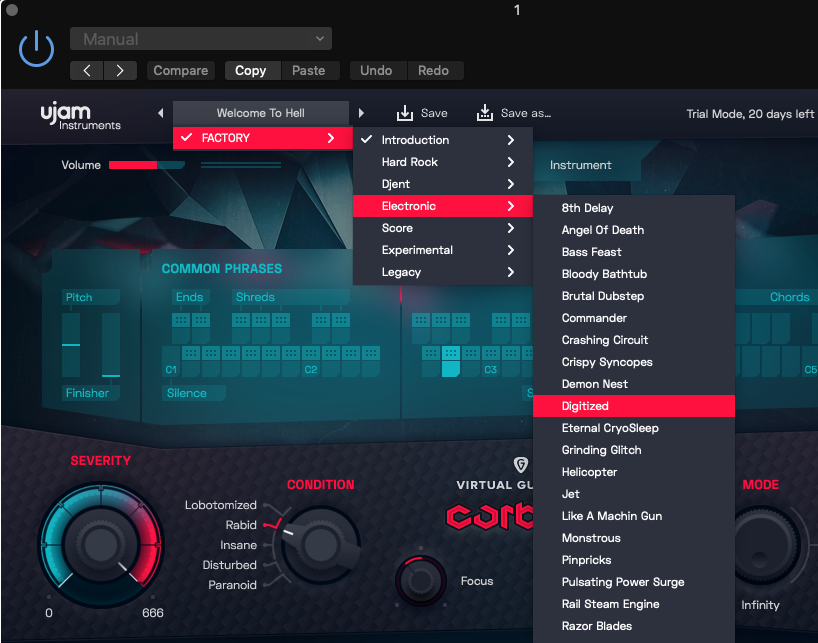Click the Compare button
Screen dimensions: 818x643
click(181, 70)
